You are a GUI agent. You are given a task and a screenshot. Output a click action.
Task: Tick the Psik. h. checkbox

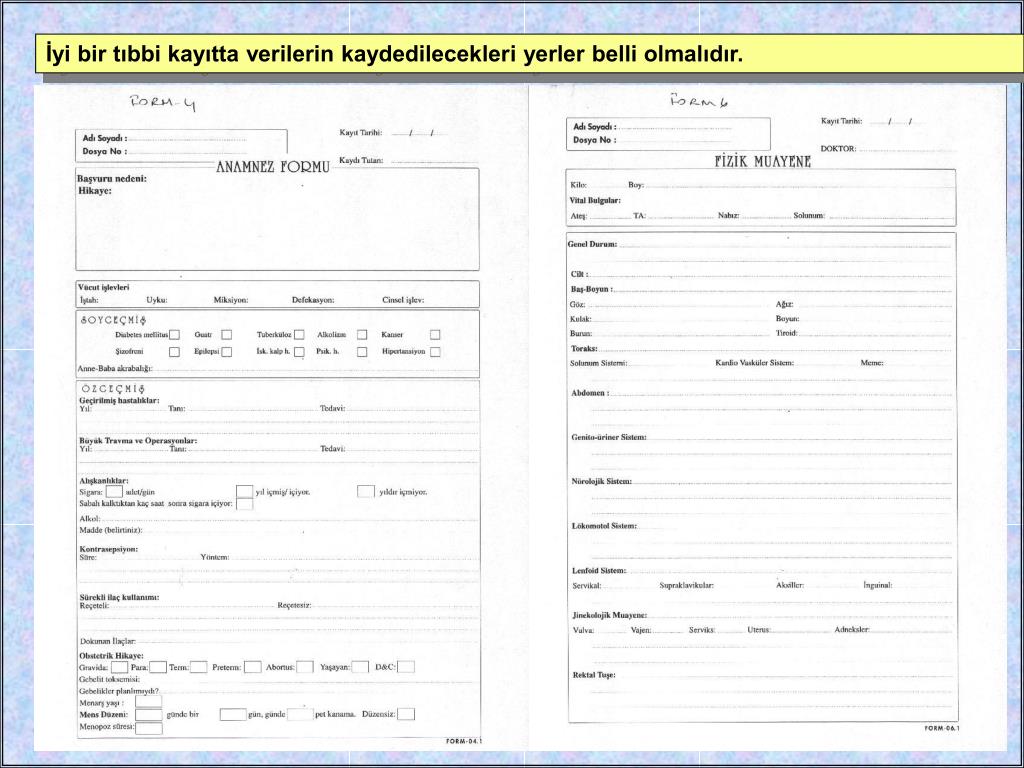point(362,352)
